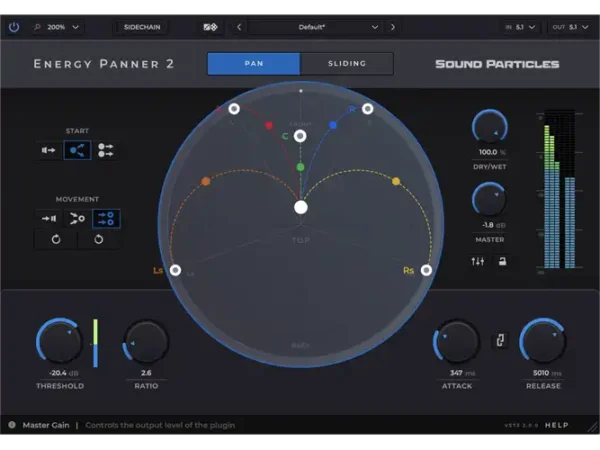Click the Rs surround speaker node

(426, 271)
